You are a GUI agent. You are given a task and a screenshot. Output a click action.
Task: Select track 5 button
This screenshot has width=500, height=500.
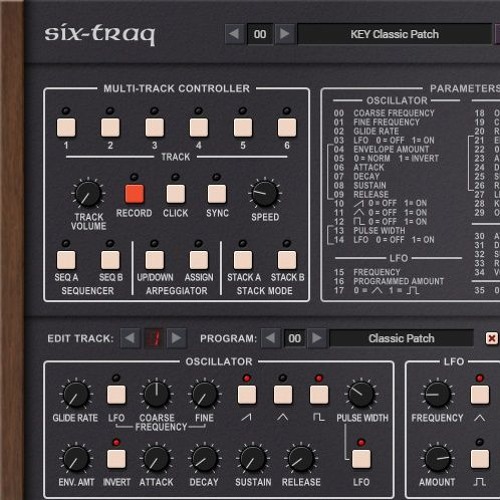pos(243,127)
